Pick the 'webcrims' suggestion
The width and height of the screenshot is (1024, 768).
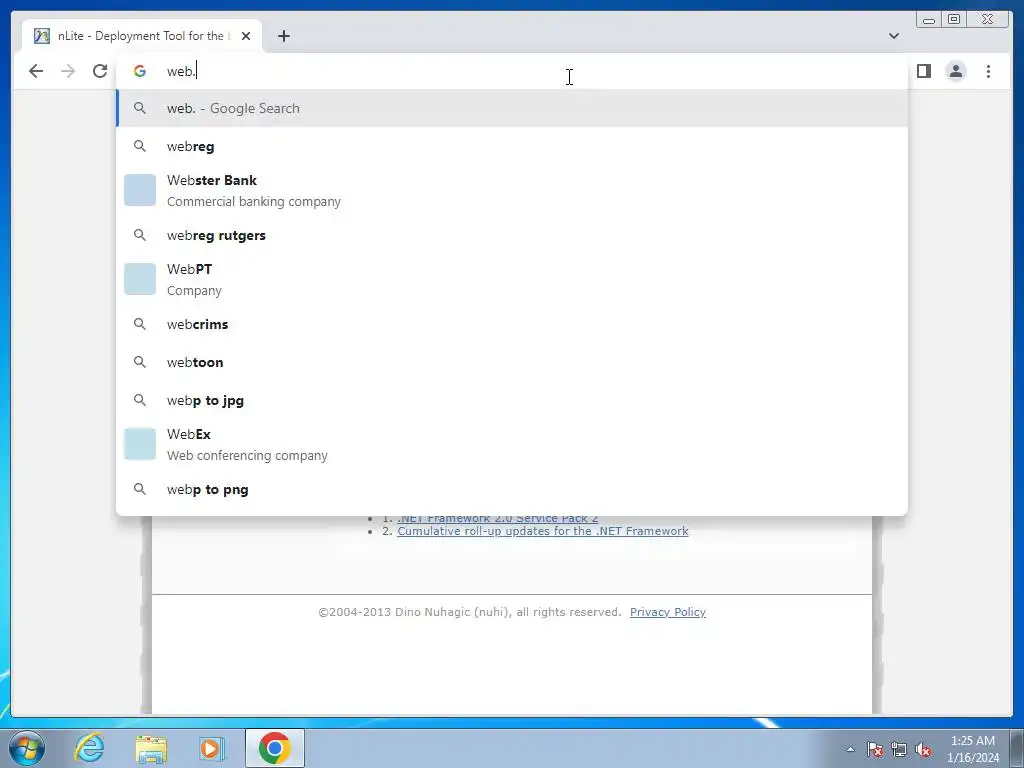tap(512, 324)
